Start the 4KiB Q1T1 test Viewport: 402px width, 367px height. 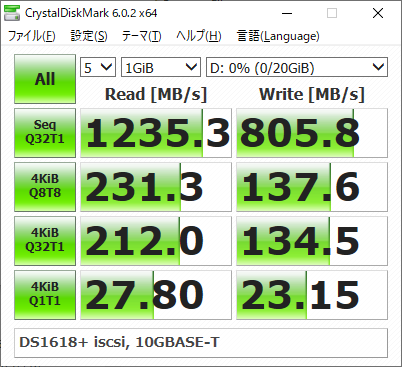pos(45,295)
